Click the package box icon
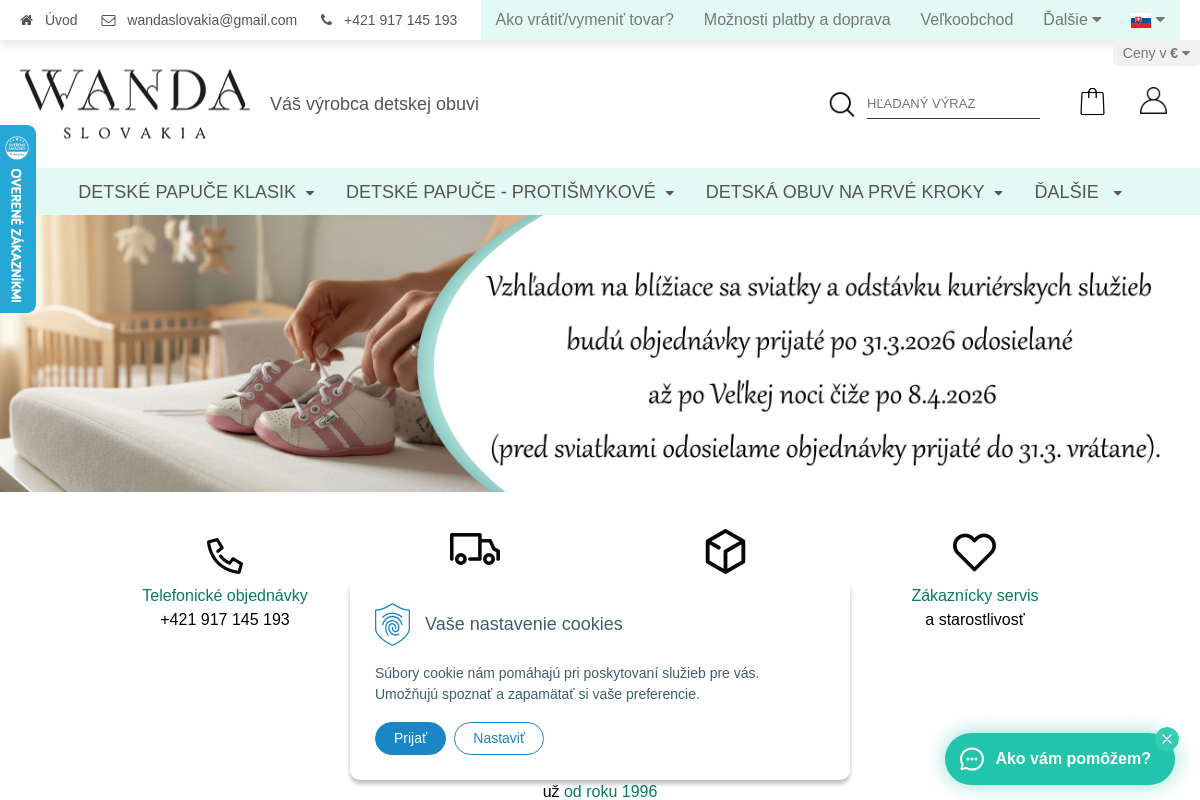The width and height of the screenshot is (1200, 800). click(725, 551)
